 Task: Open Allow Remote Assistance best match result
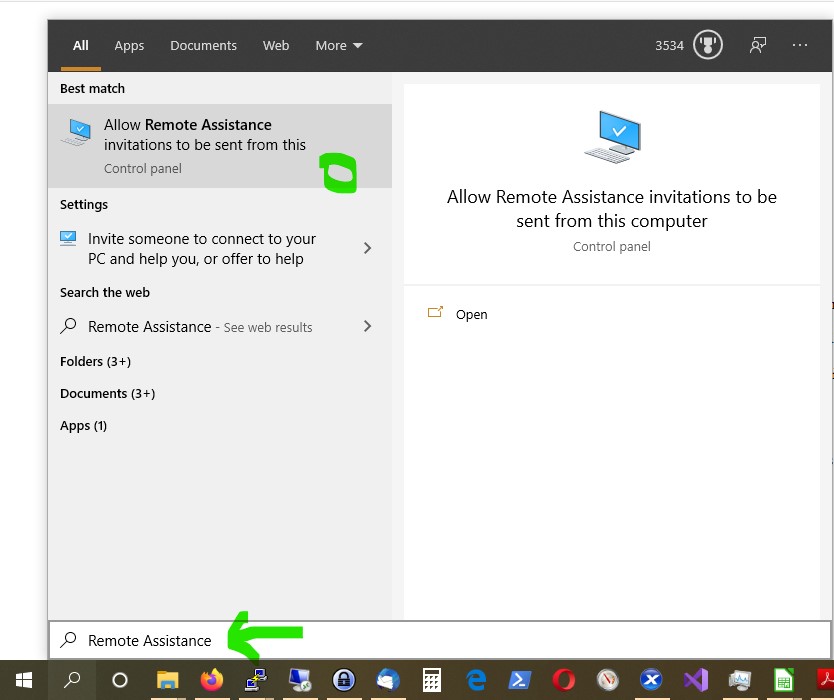pos(220,146)
